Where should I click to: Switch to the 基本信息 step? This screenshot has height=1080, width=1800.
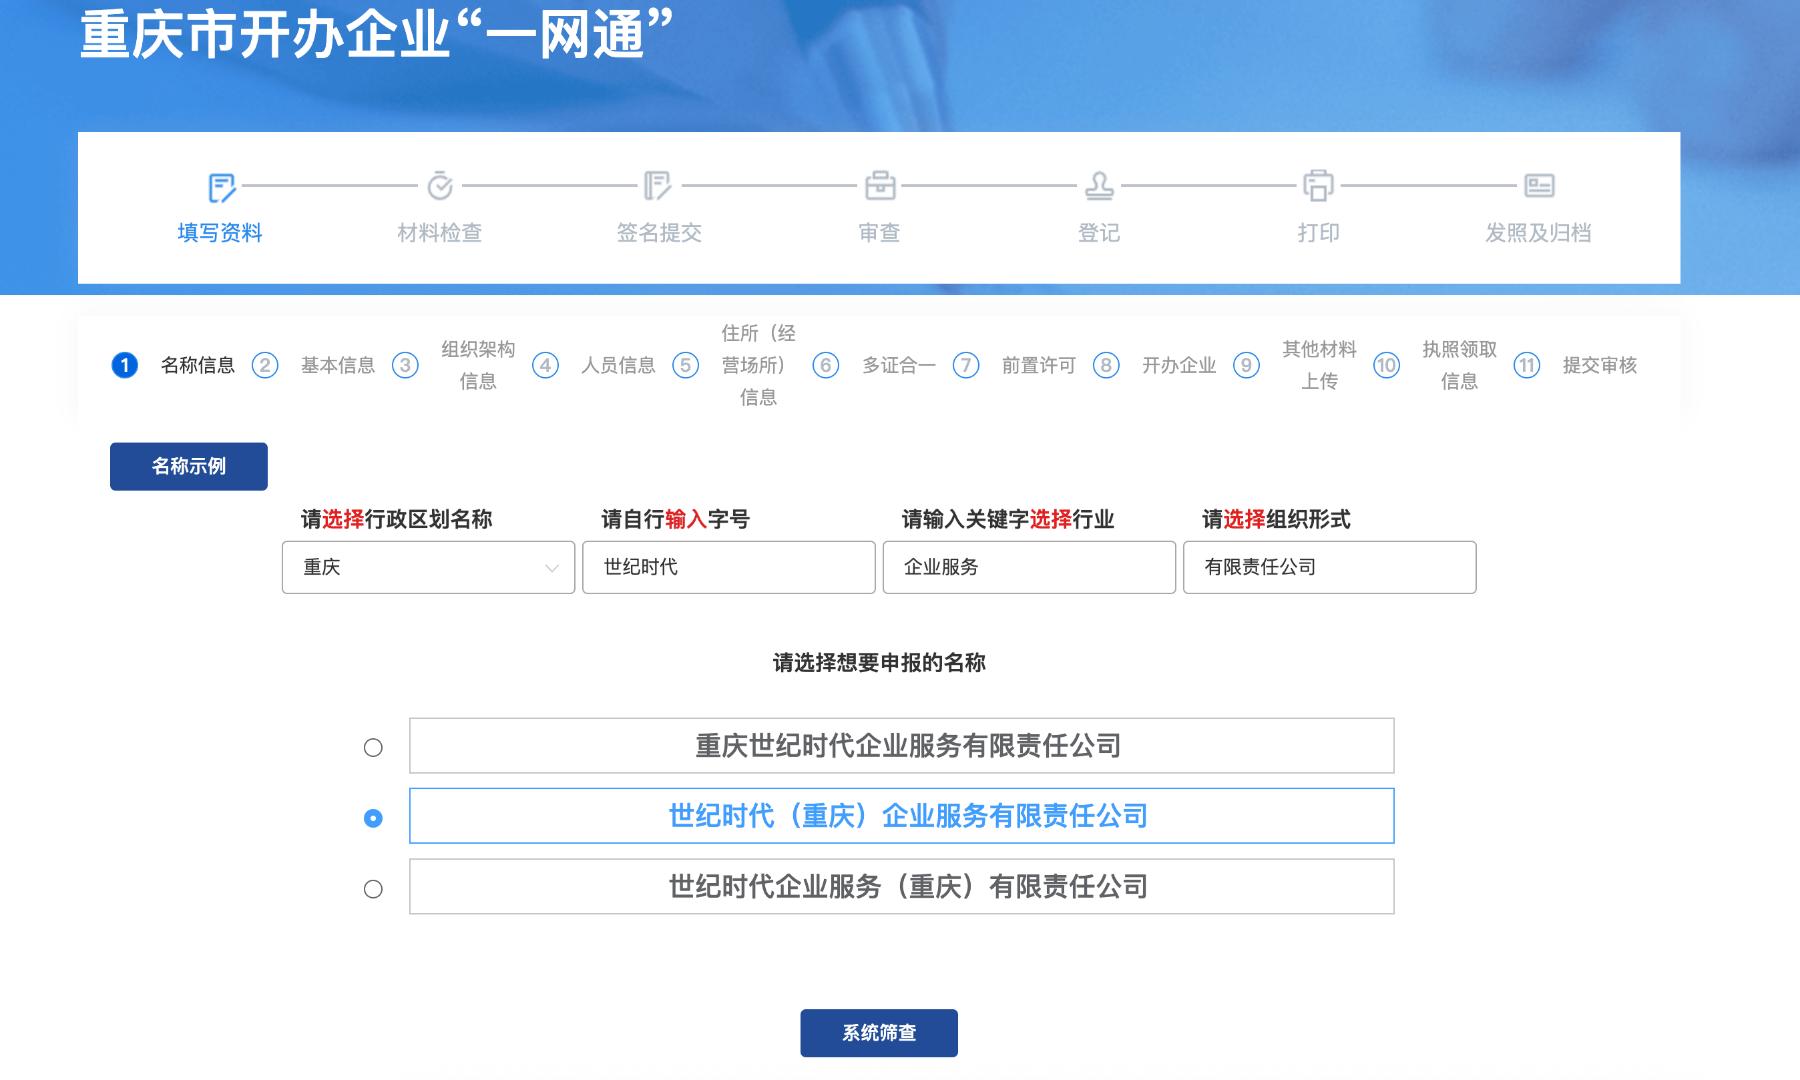[339, 365]
